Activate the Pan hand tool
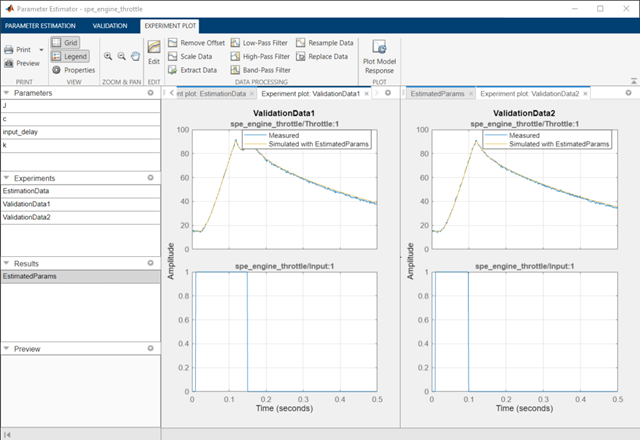Image resolution: width=640 pixels, height=440 pixels. (136, 56)
